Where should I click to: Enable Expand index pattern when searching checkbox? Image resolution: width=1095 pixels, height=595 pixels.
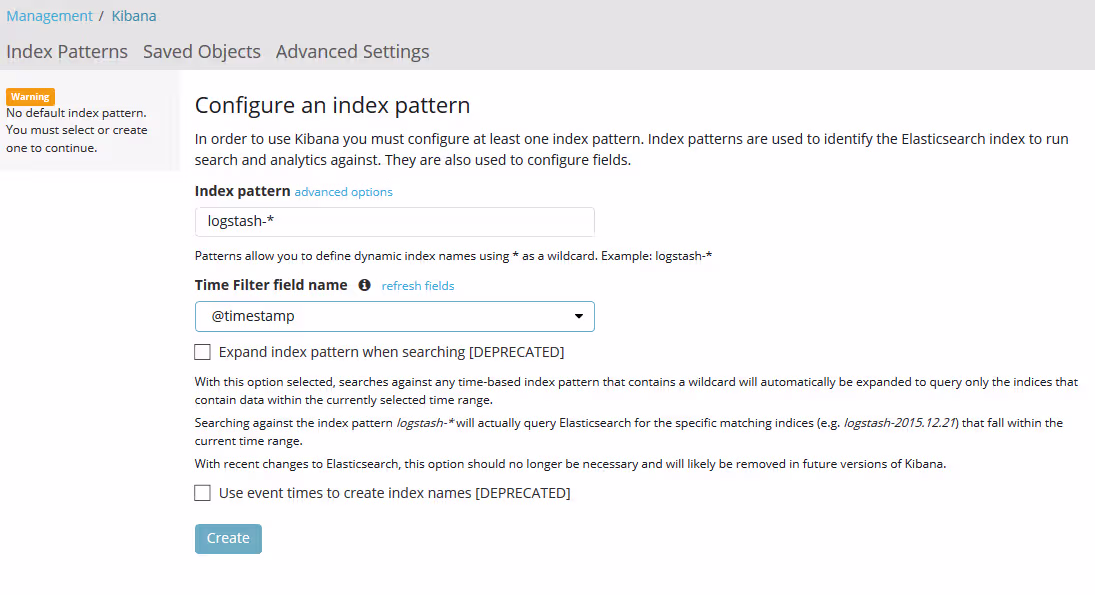[x=203, y=352]
